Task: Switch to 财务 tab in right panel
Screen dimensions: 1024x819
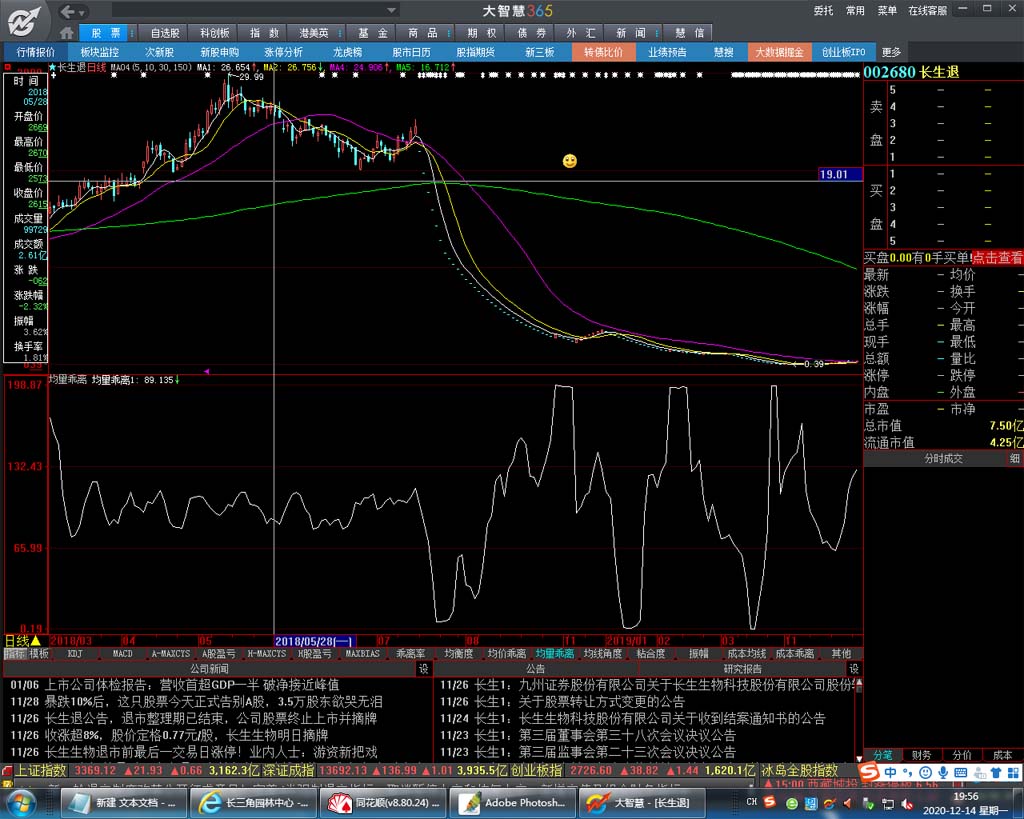Action: [921, 755]
